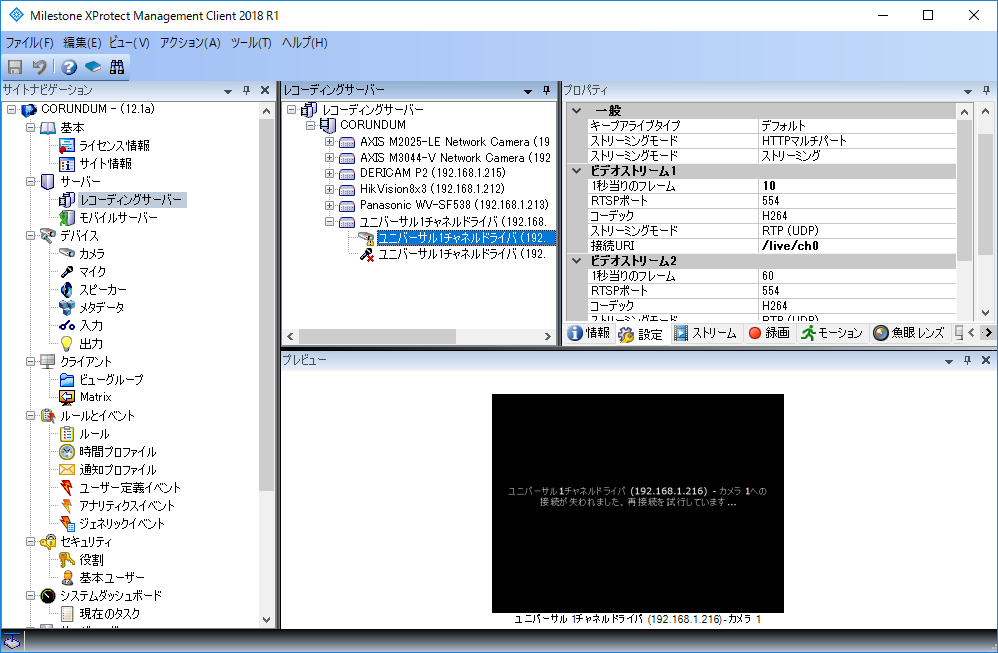Select the サイト情報 icon

tap(67, 164)
